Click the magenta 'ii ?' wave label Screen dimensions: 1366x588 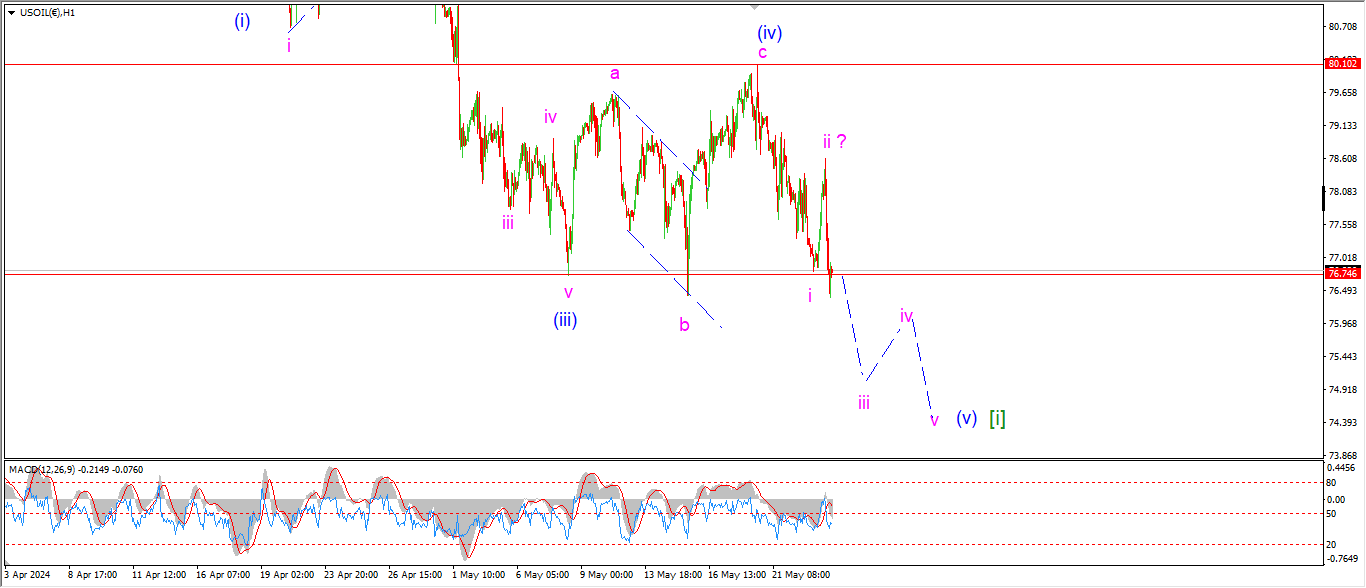point(835,142)
